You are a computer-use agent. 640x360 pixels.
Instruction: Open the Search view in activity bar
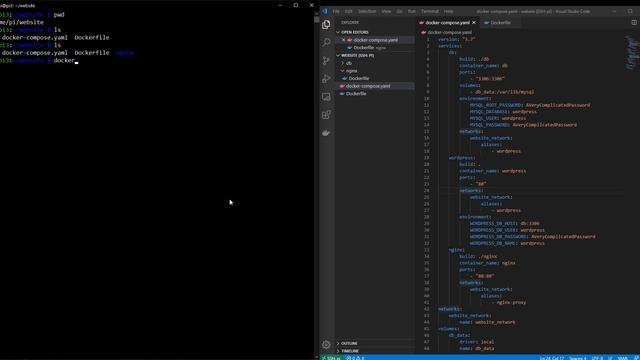[x=326, y=42]
